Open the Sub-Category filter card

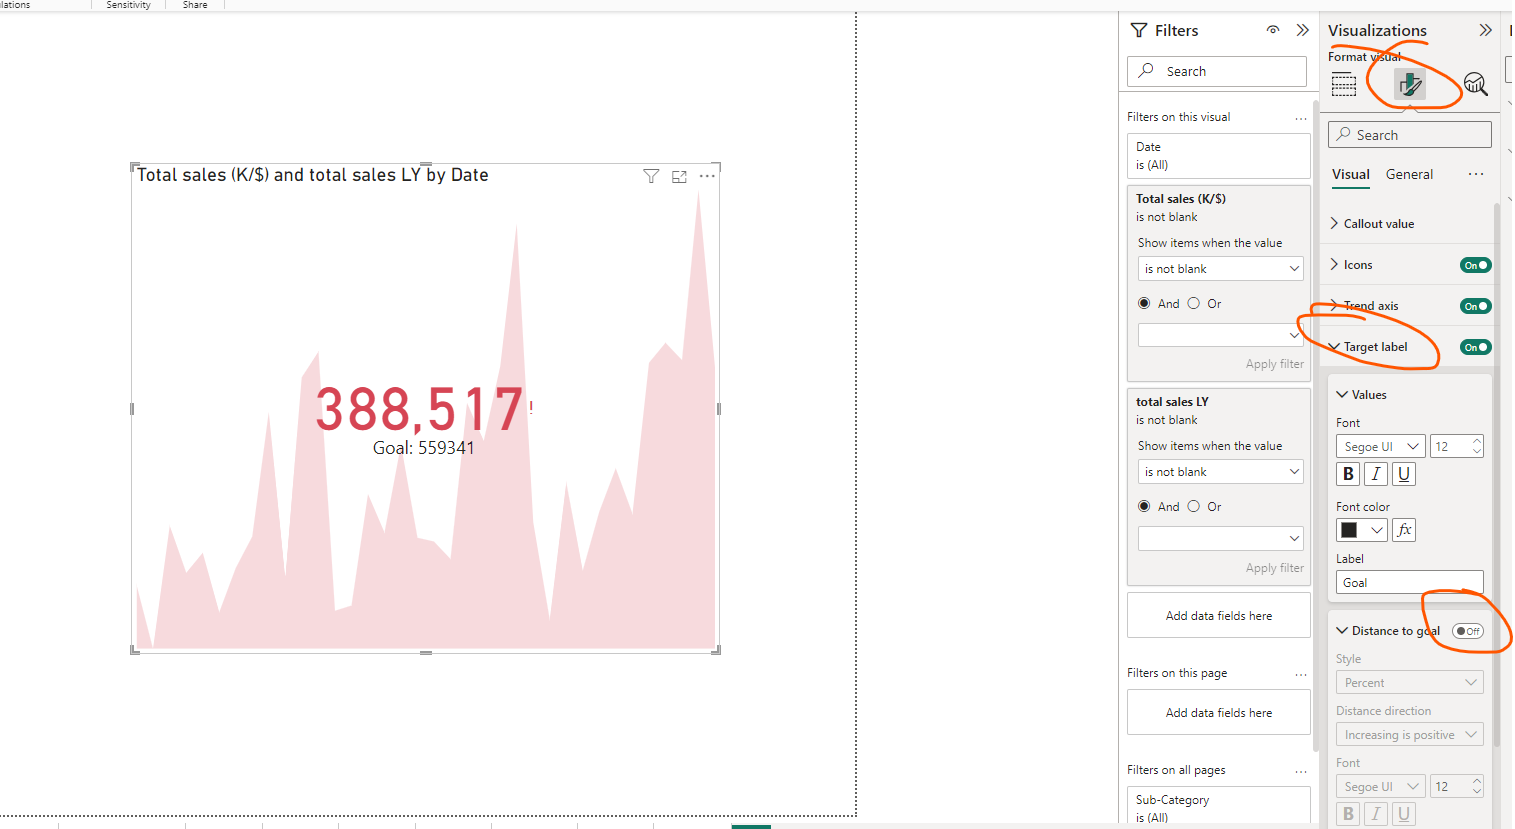click(x=1218, y=807)
